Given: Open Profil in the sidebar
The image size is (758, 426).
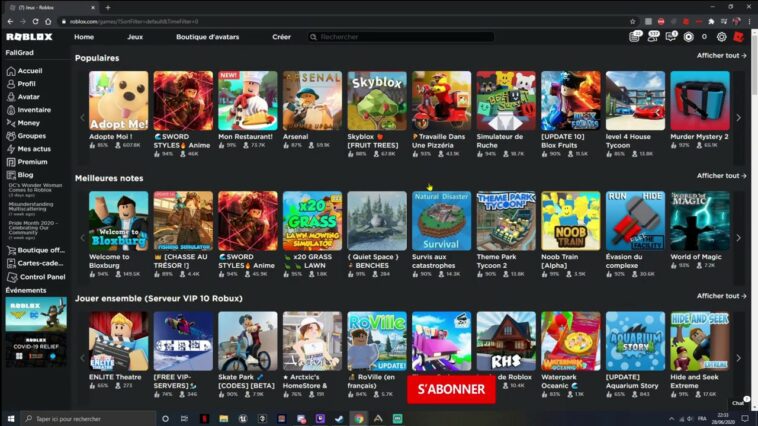Looking at the screenshot, I should click(21, 84).
